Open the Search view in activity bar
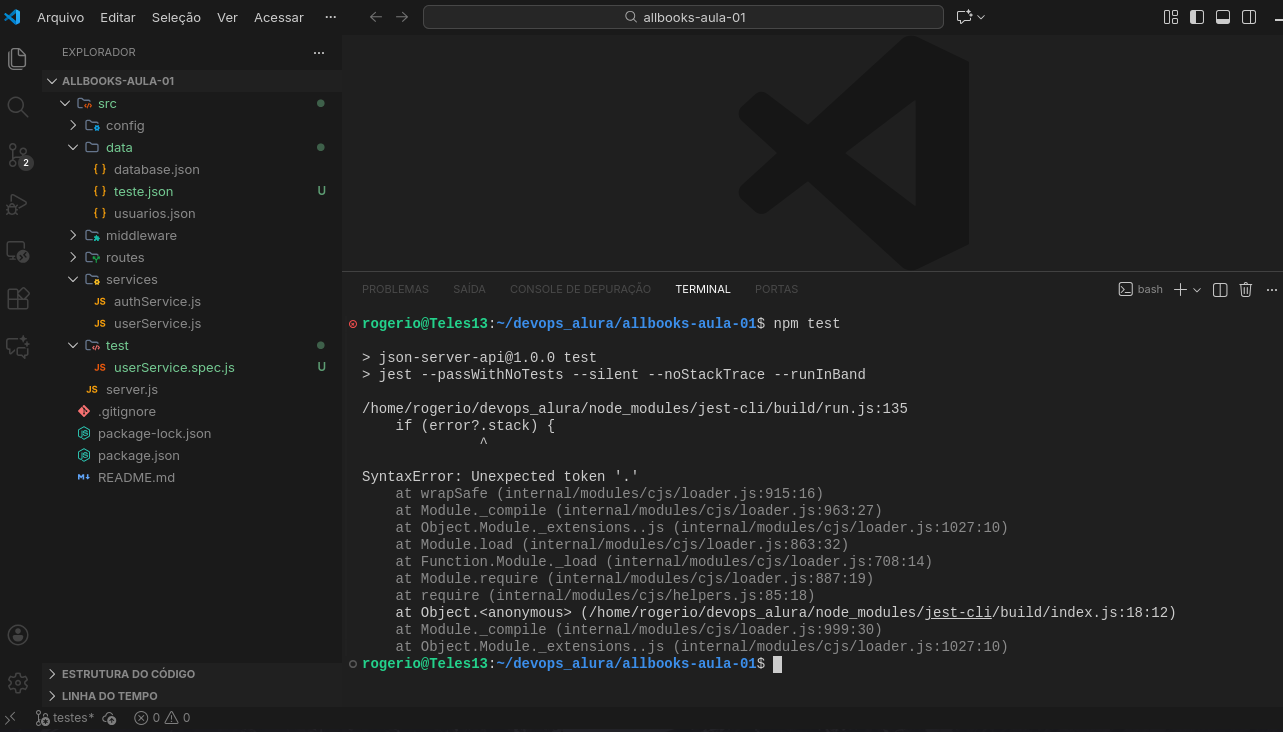This screenshot has width=1283, height=732. [17, 107]
